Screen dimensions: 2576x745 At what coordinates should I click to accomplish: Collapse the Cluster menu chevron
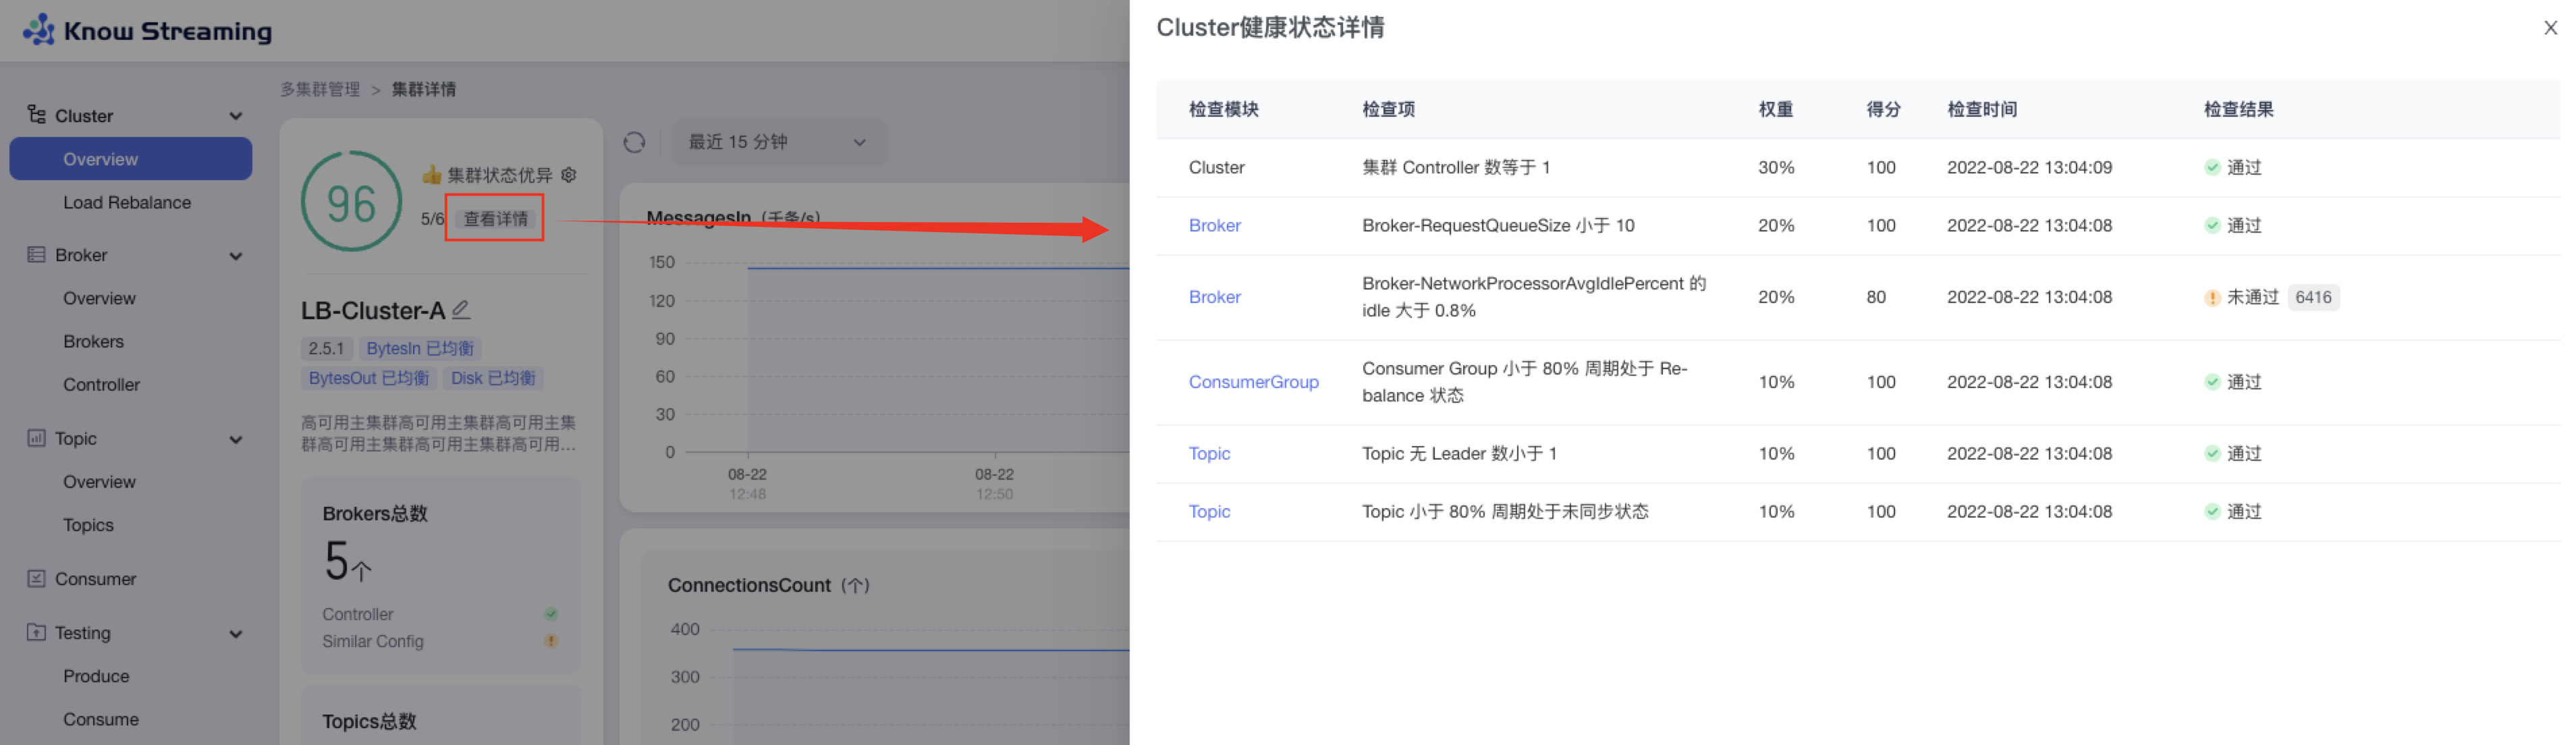[x=236, y=116]
